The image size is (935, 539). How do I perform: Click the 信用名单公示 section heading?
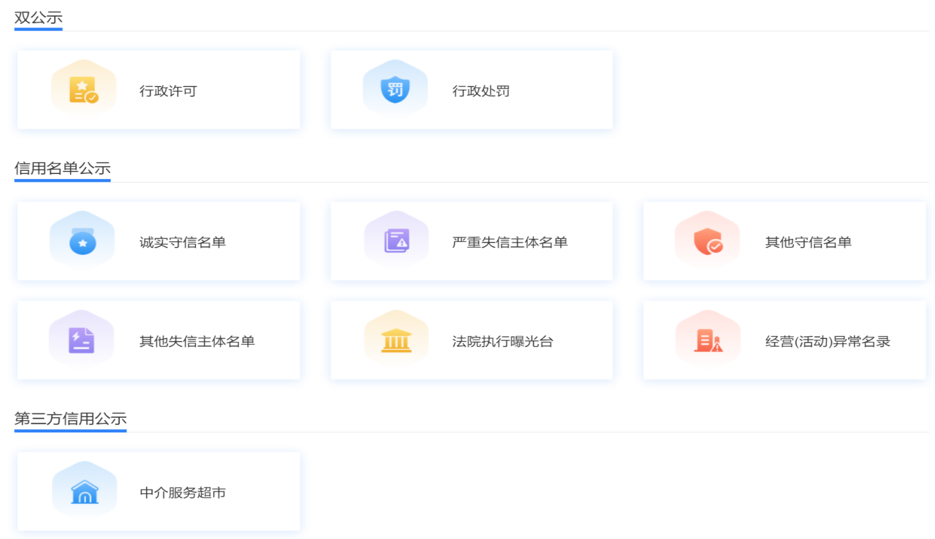62,168
